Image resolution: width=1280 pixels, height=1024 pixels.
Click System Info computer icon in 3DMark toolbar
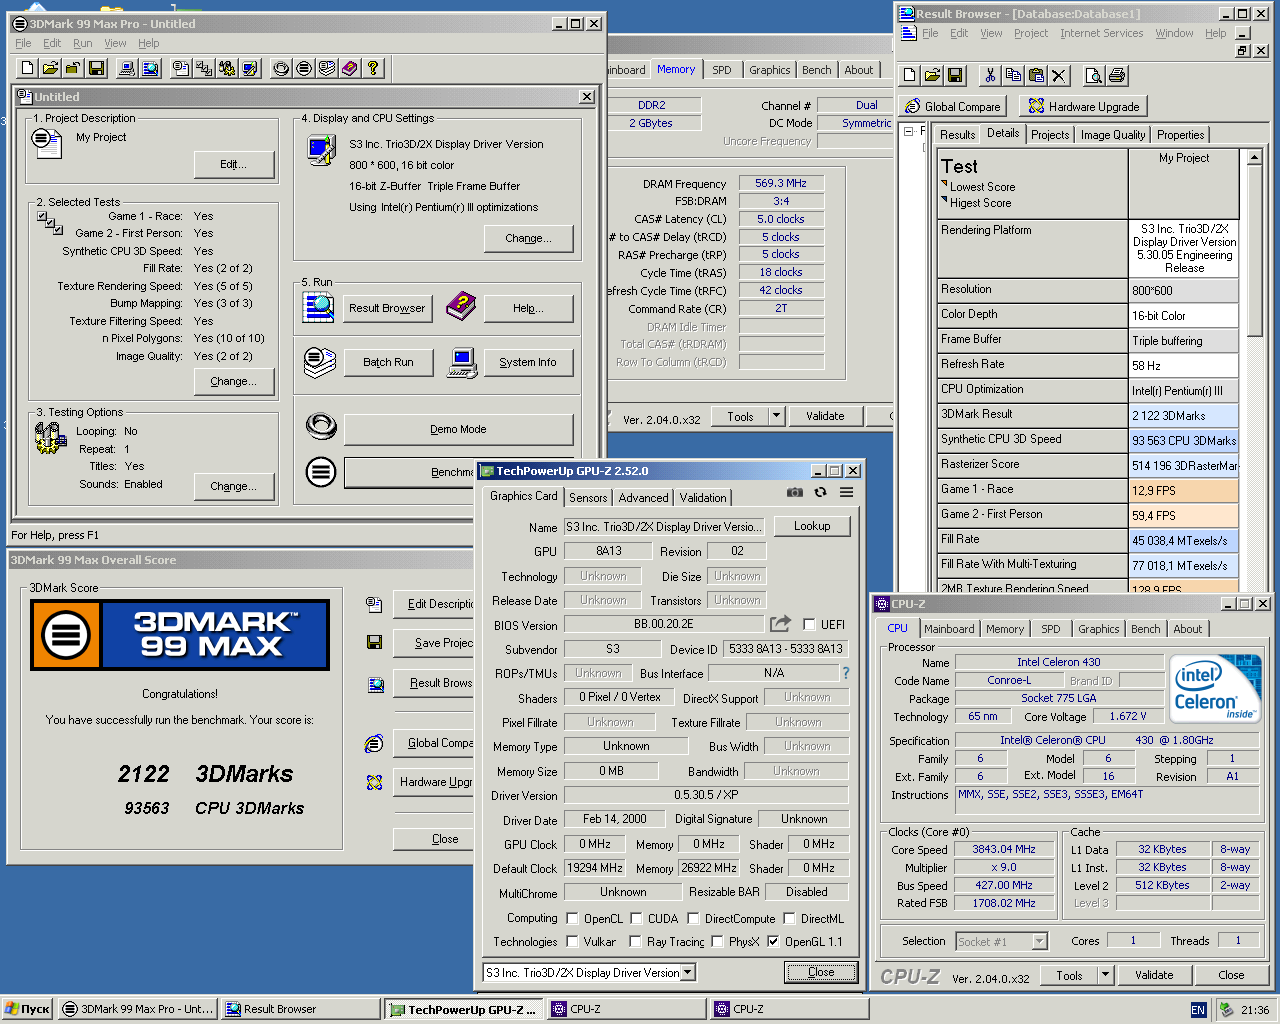[127, 68]
